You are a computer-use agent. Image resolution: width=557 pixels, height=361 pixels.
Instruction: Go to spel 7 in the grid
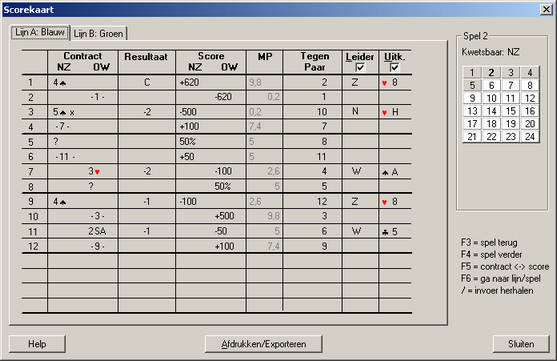coord(510,85)
